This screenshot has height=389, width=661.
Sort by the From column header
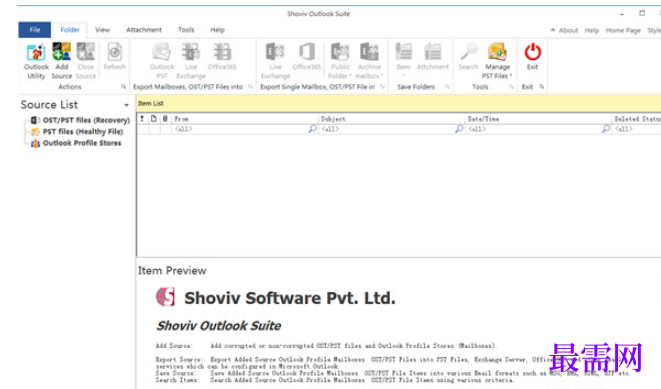[x=245, y=119]
